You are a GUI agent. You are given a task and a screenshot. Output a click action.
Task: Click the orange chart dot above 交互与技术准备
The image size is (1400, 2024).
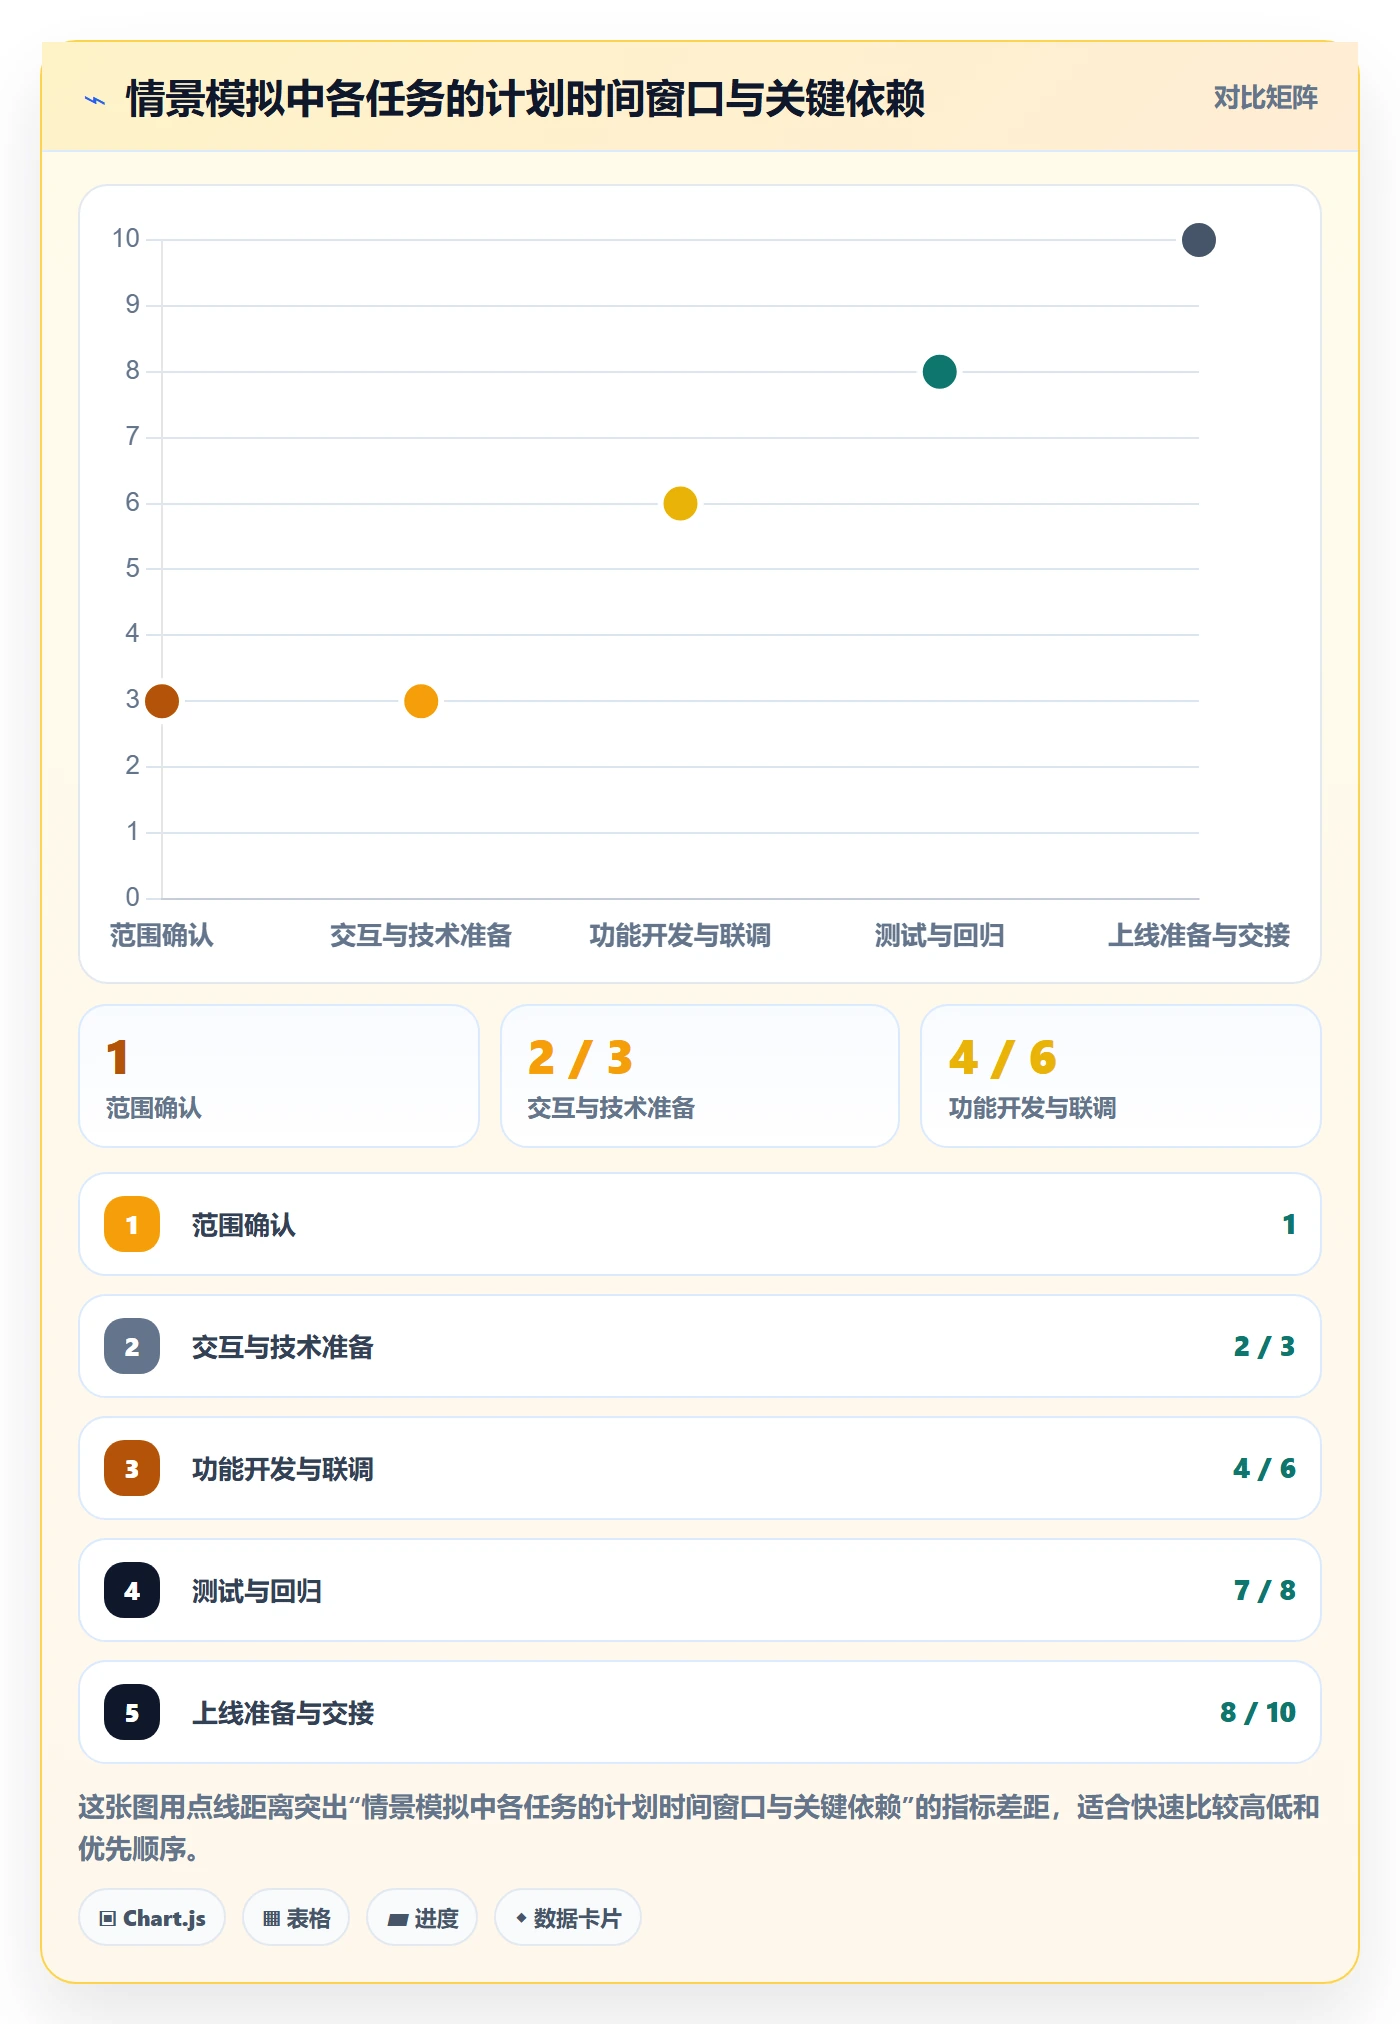pyautogui.click(x=421, y=701)
